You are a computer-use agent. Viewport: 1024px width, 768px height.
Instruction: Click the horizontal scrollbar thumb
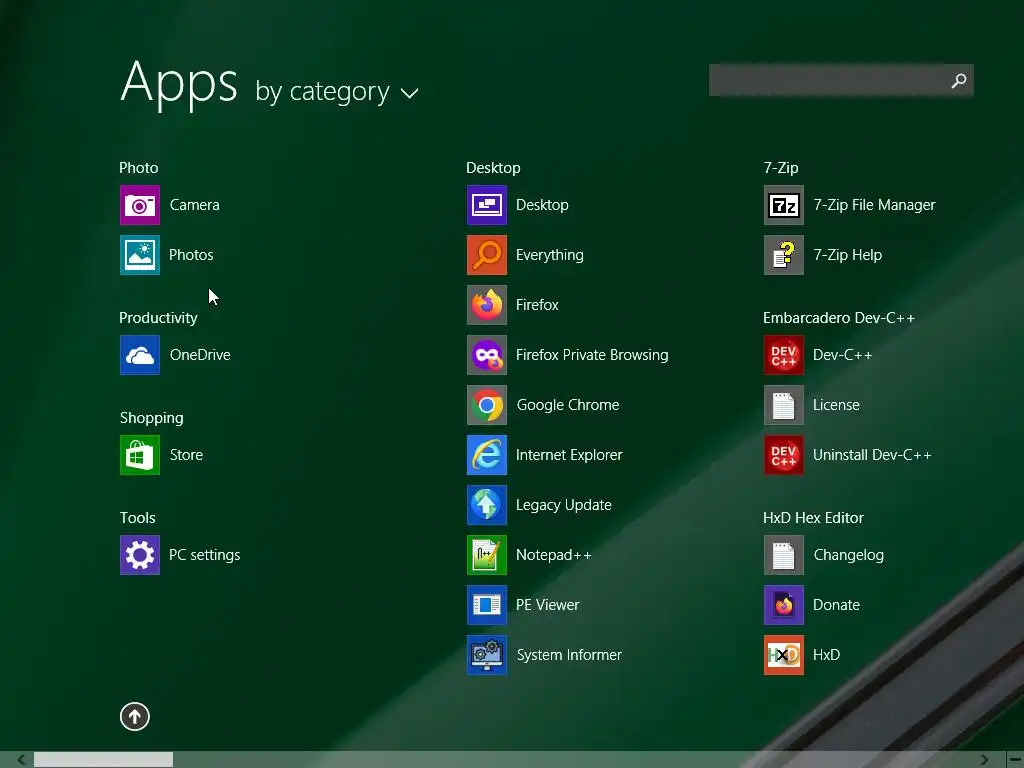click(103, 760)
